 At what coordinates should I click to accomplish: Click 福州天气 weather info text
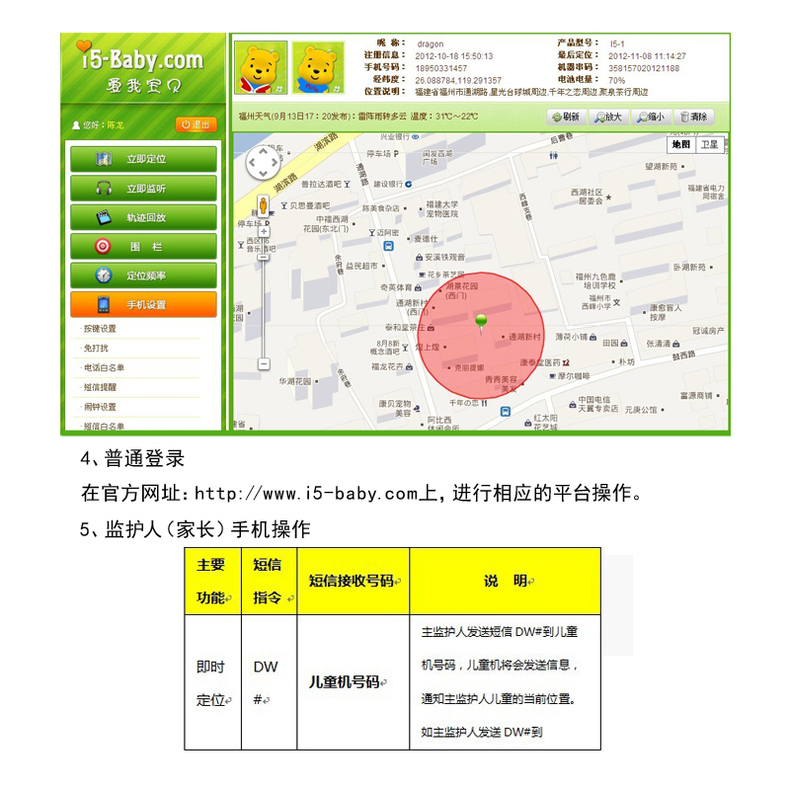pos(358,116)
